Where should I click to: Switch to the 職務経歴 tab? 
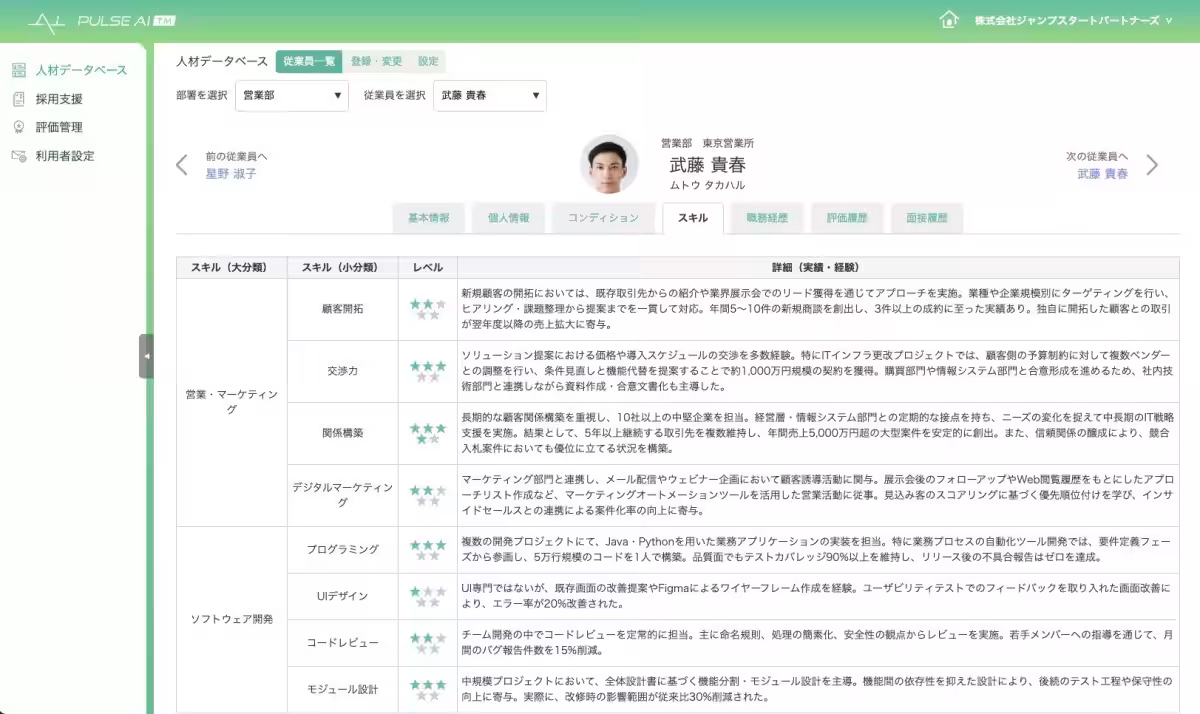(766, 218)
